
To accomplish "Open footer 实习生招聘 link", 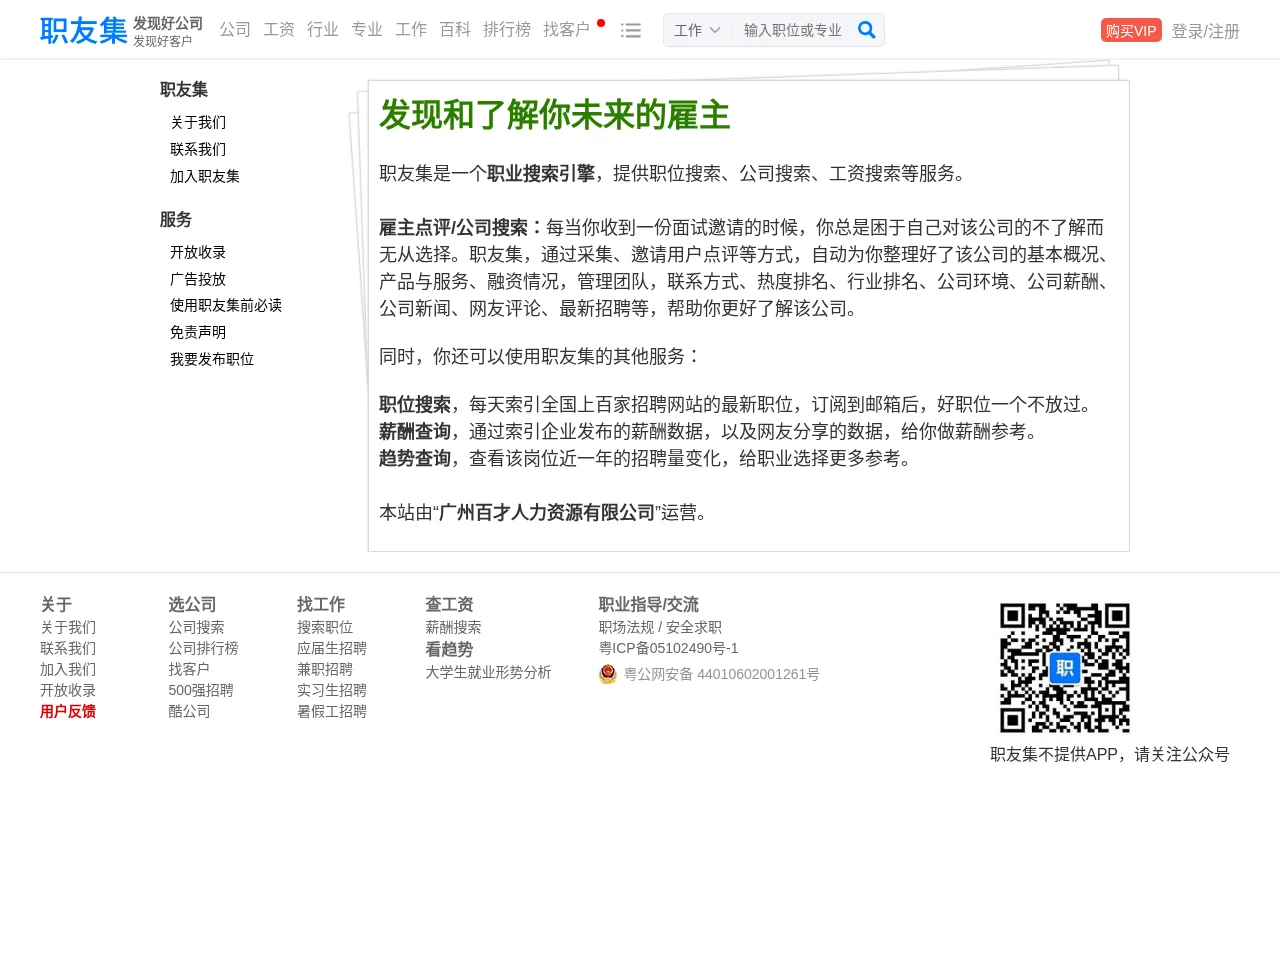I will tap(332, 690).
